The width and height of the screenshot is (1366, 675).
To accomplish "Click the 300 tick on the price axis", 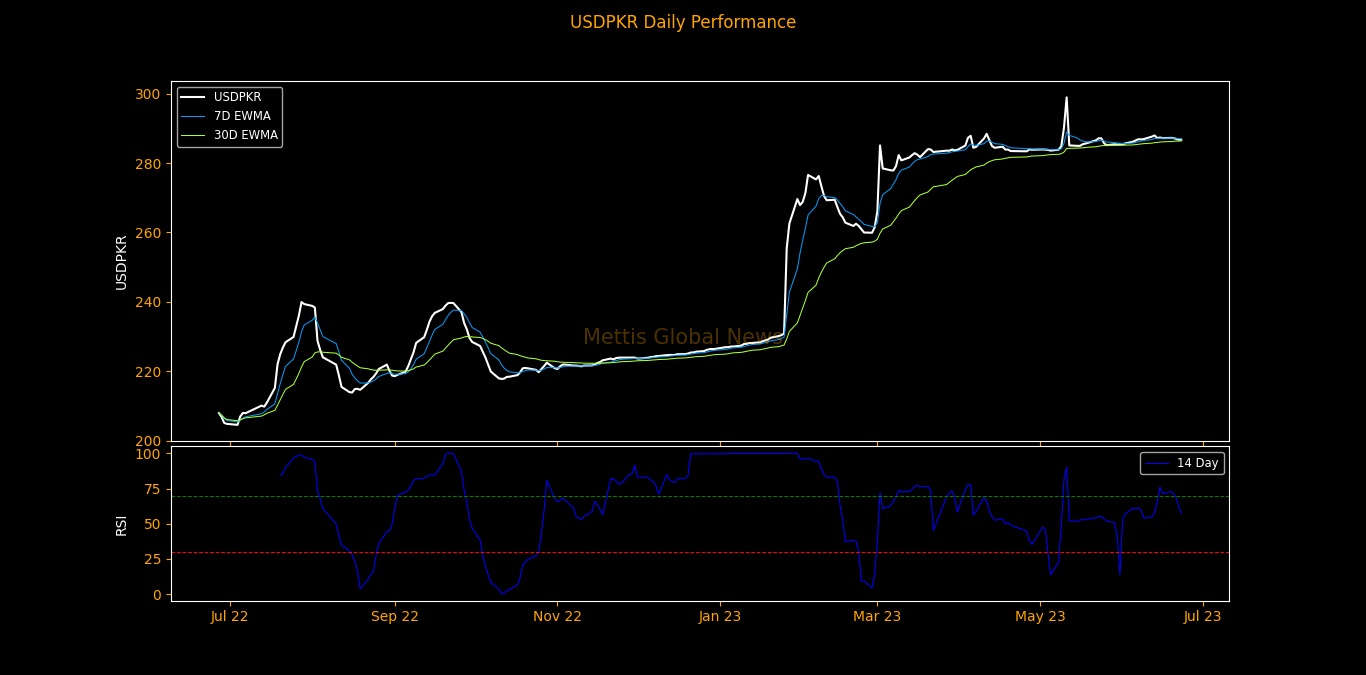I will point(148,94).
